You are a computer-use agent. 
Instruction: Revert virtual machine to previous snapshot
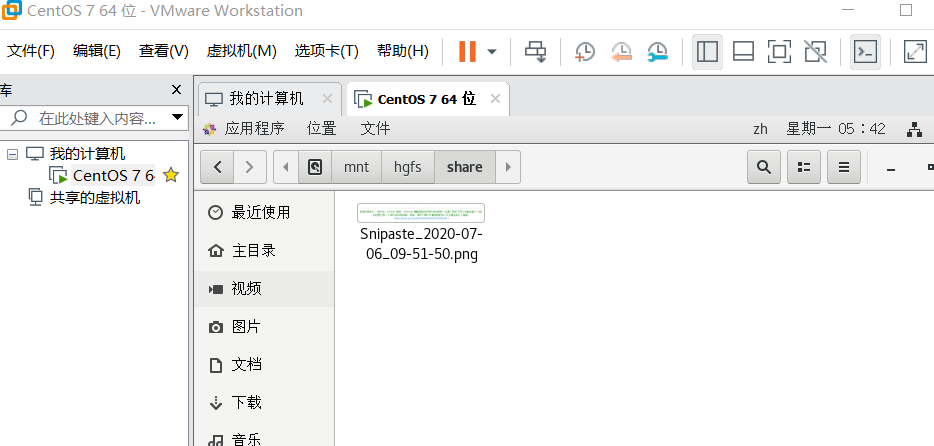[621, 51]
